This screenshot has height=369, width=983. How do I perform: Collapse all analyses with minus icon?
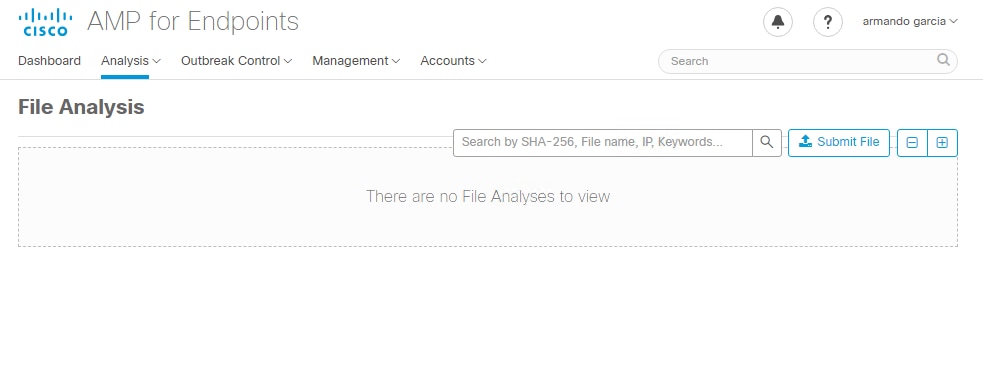(x=912, y=143)
